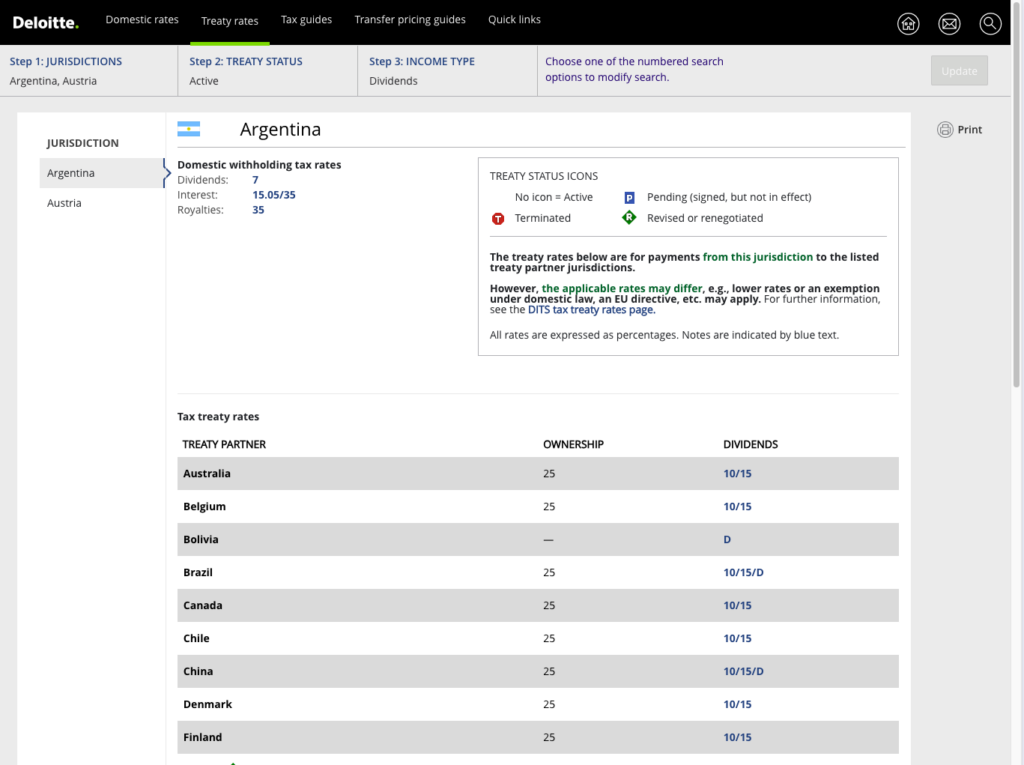Select the Treaty rates tab
1024x765 pixels.
[x=230, y=21]
